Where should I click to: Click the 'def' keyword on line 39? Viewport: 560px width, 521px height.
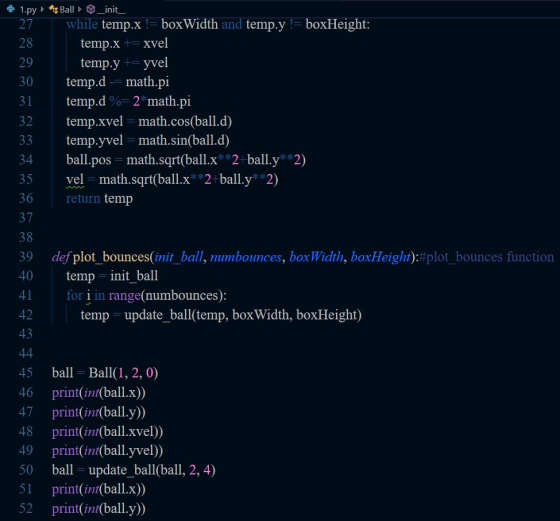coord(61,257)
